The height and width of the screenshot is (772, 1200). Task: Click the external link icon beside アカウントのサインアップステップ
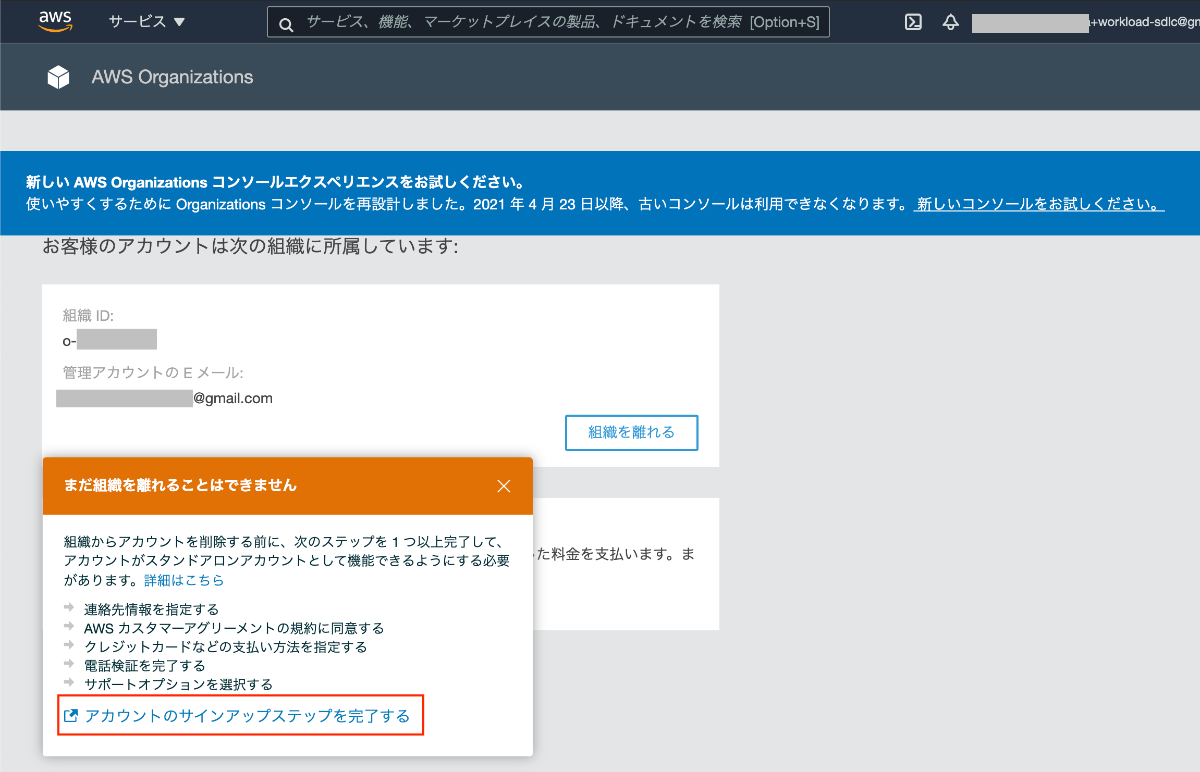71,716
